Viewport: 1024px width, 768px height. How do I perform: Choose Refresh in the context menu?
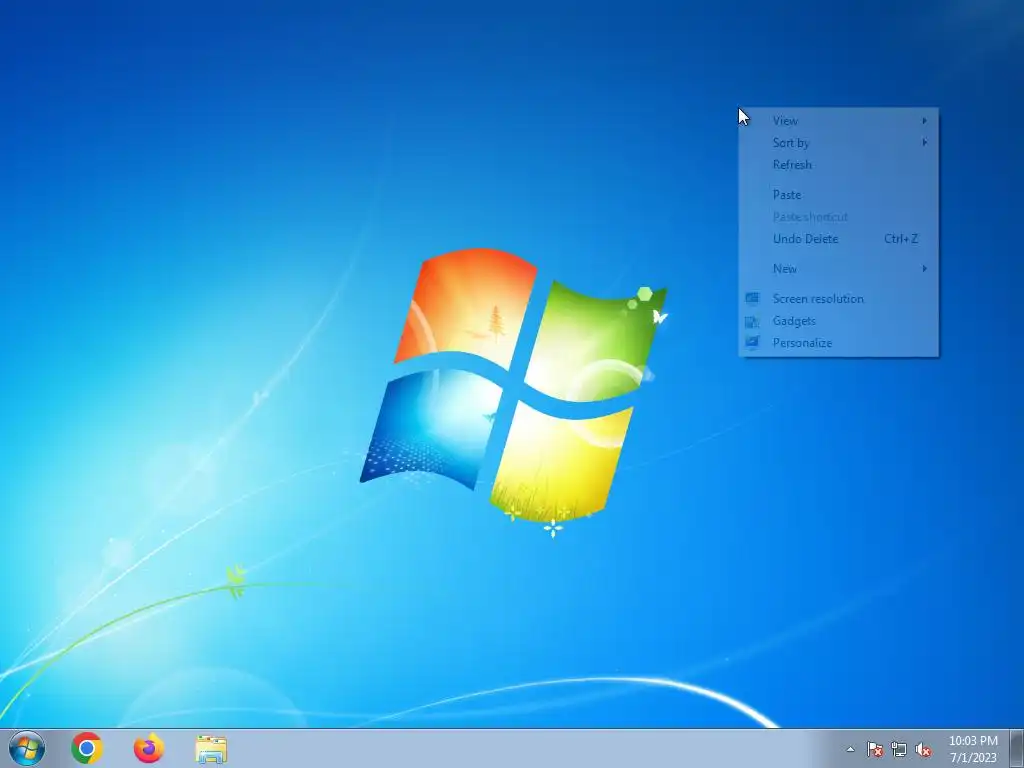(839, 165)
